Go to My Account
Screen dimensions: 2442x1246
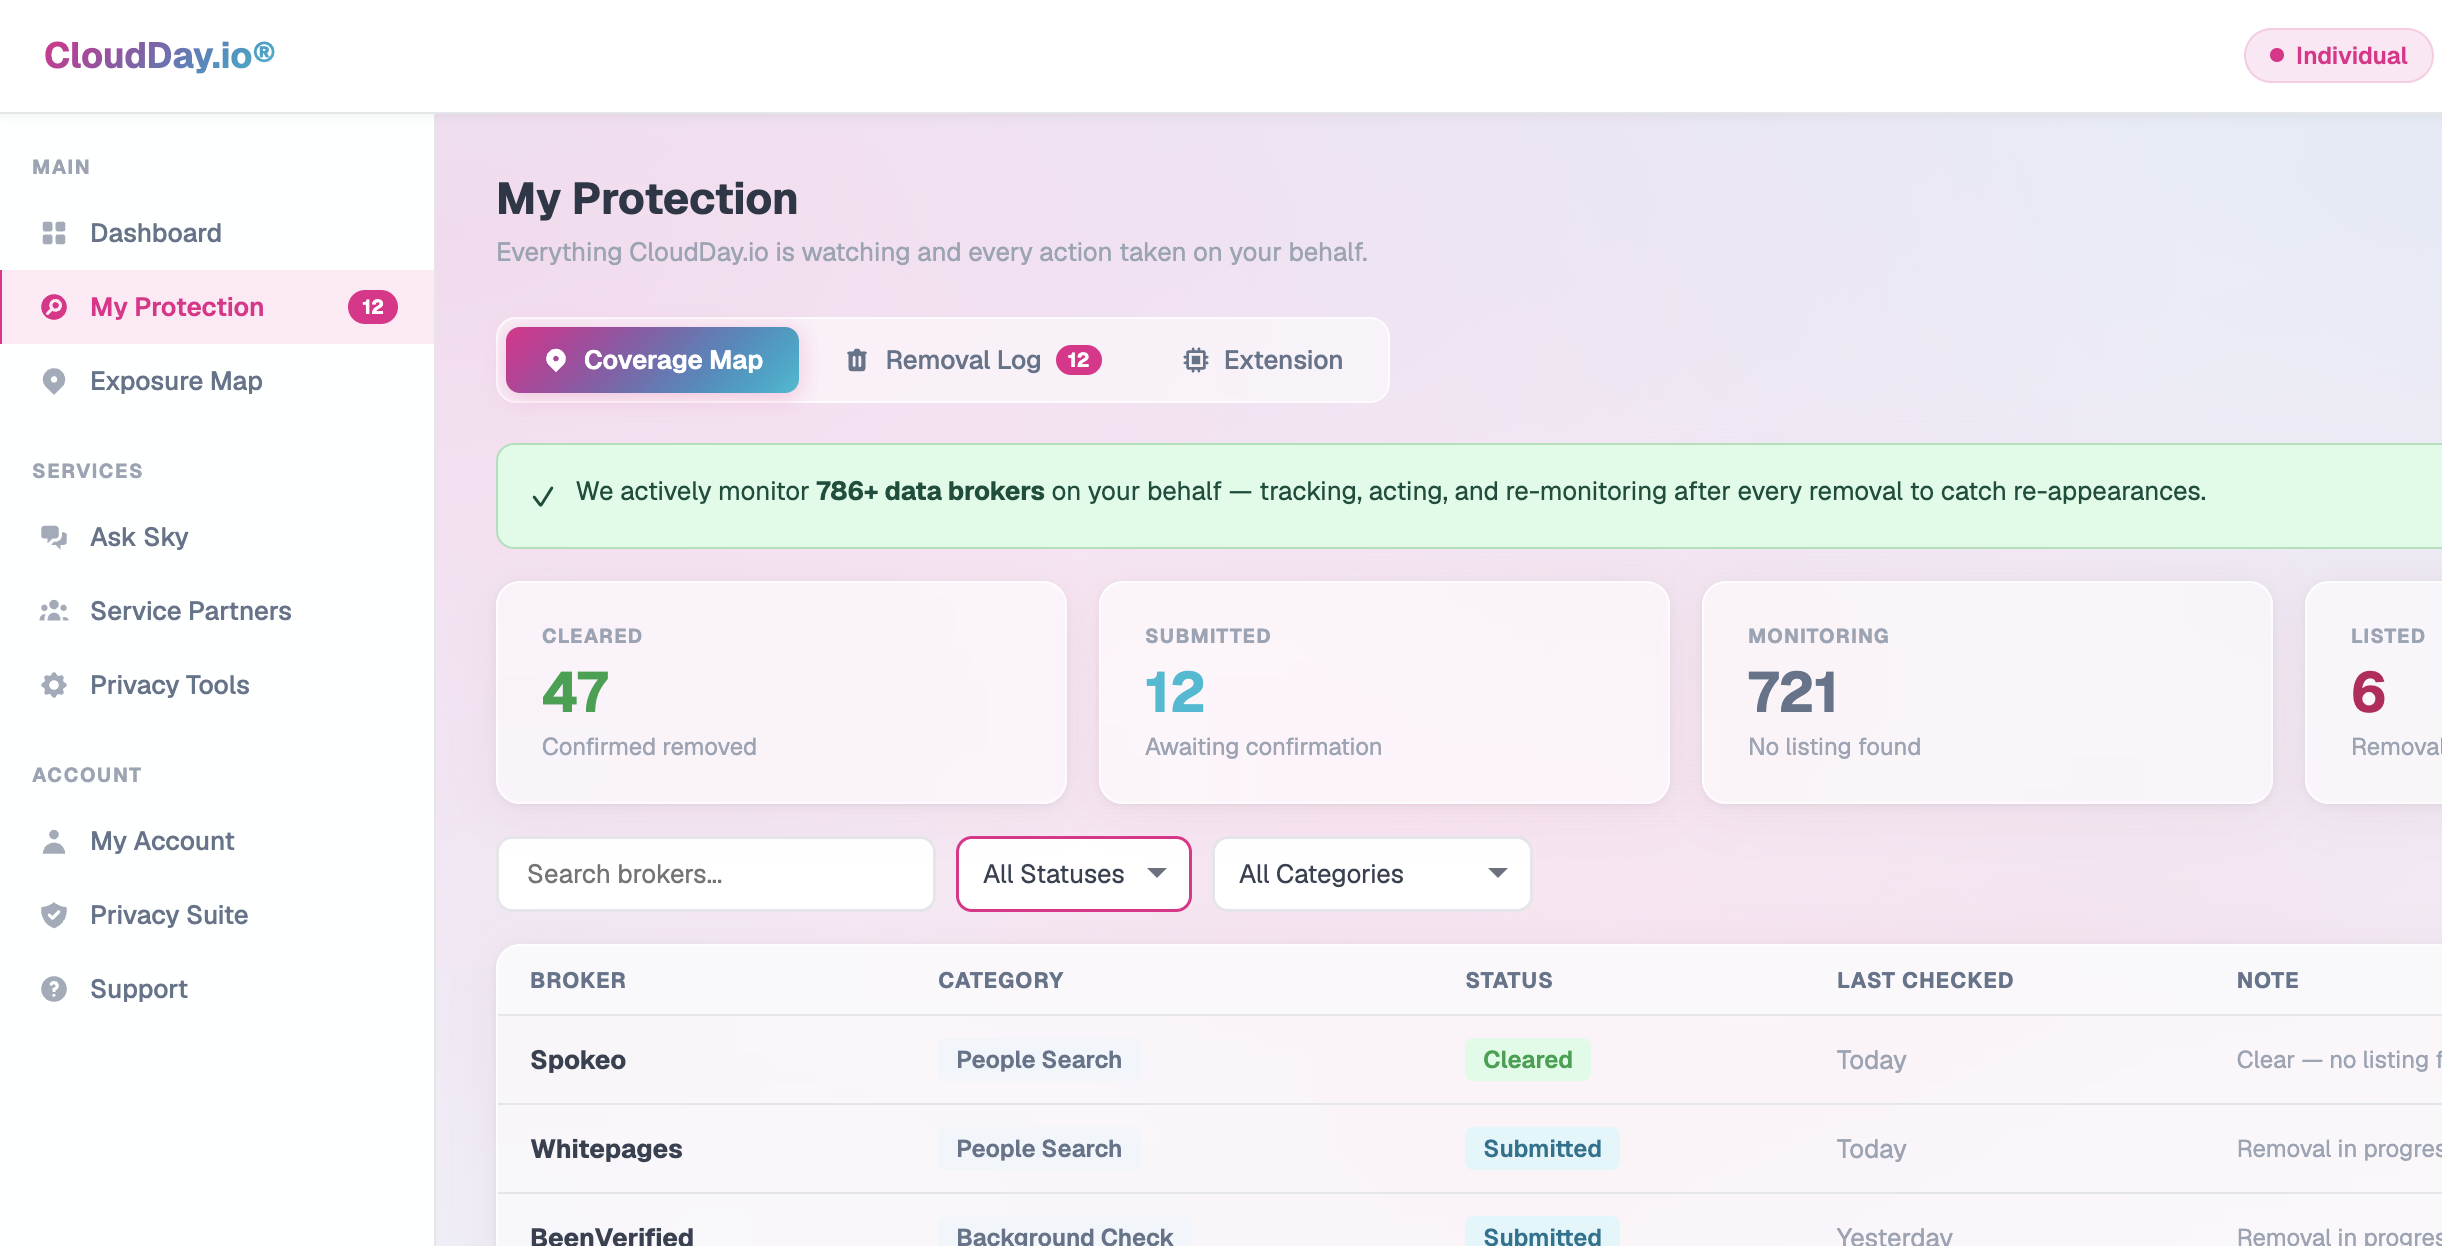(x=217, y=841)
